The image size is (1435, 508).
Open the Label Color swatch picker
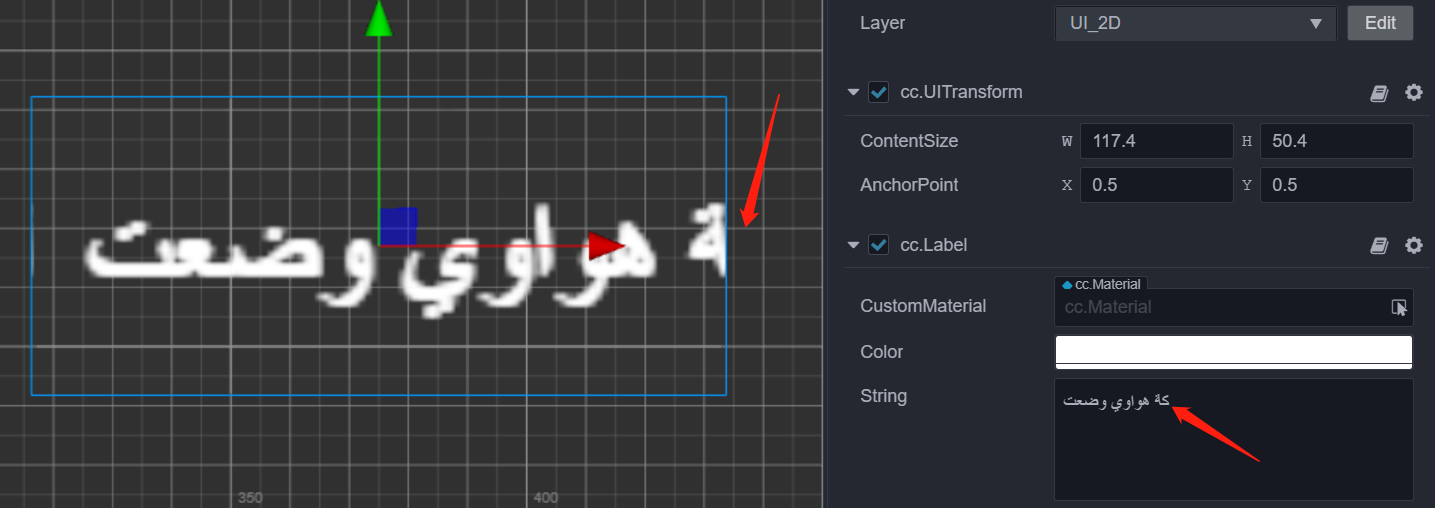(x=1234, y=352)
